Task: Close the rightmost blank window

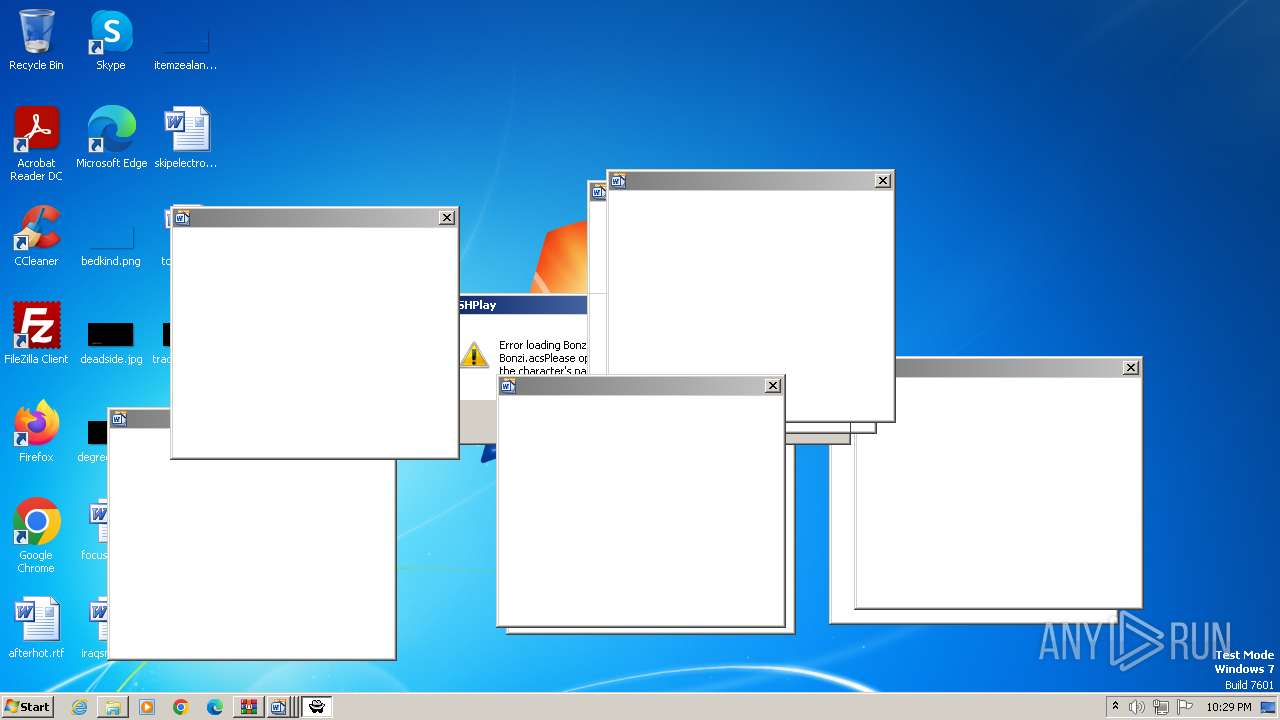Action: pyautogui.click(x=1131, y=367)
